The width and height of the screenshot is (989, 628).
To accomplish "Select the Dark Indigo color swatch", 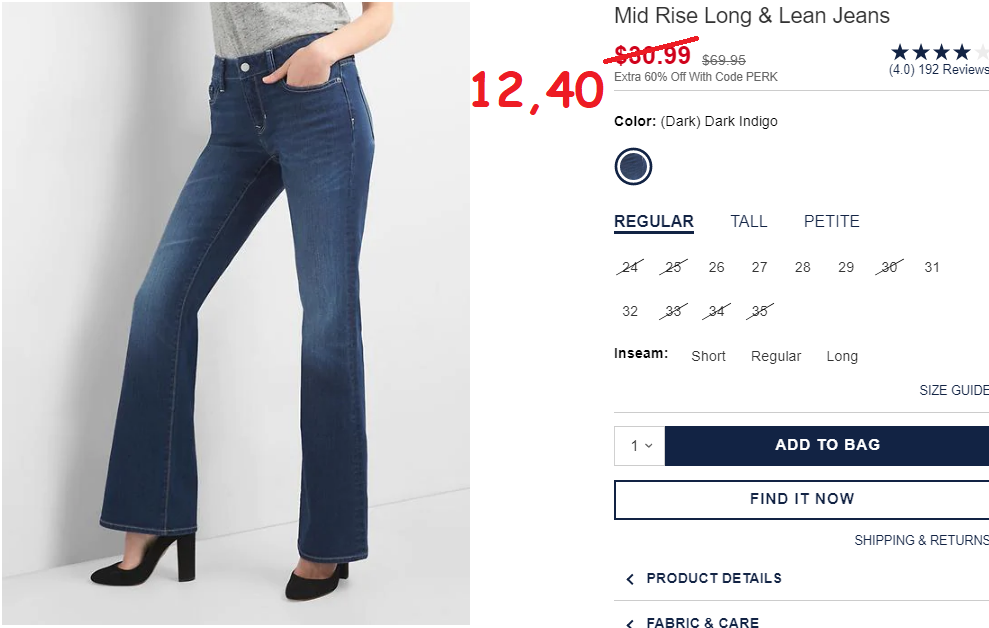I will (633, 166).
